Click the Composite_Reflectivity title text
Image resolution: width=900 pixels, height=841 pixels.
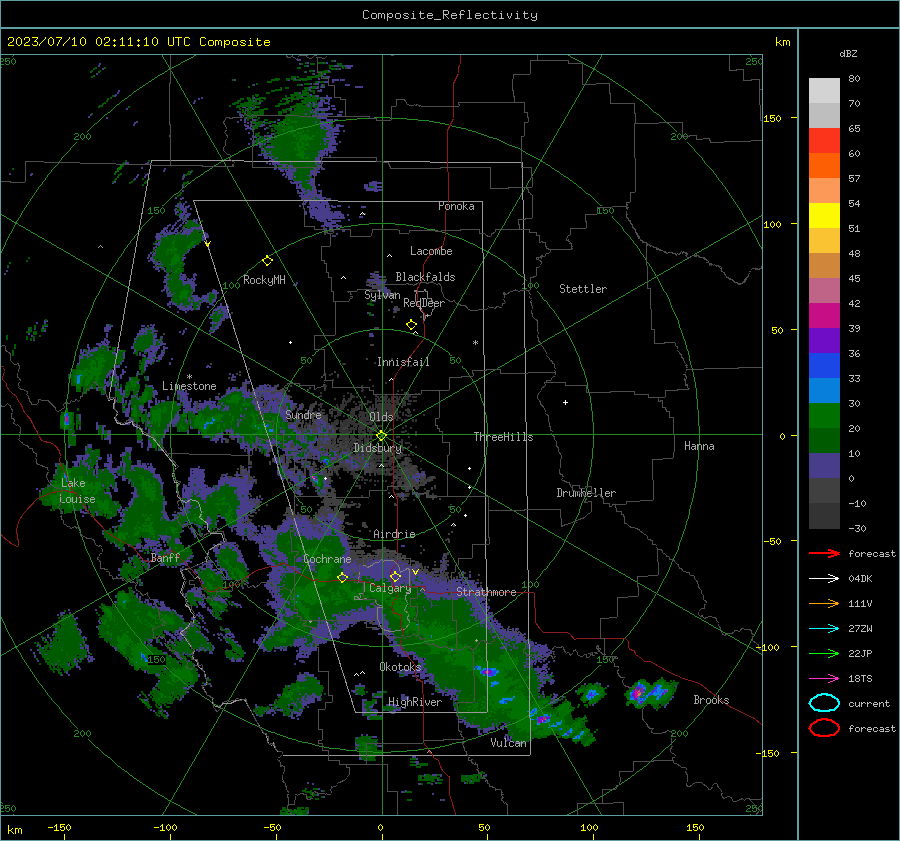click(x=450, y=15)
